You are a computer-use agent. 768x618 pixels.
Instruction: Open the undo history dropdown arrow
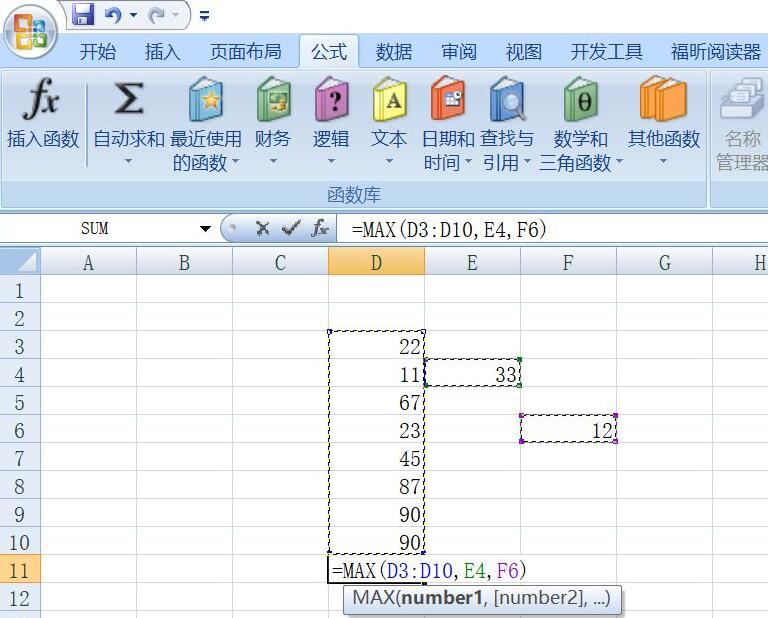click(133, 15)
